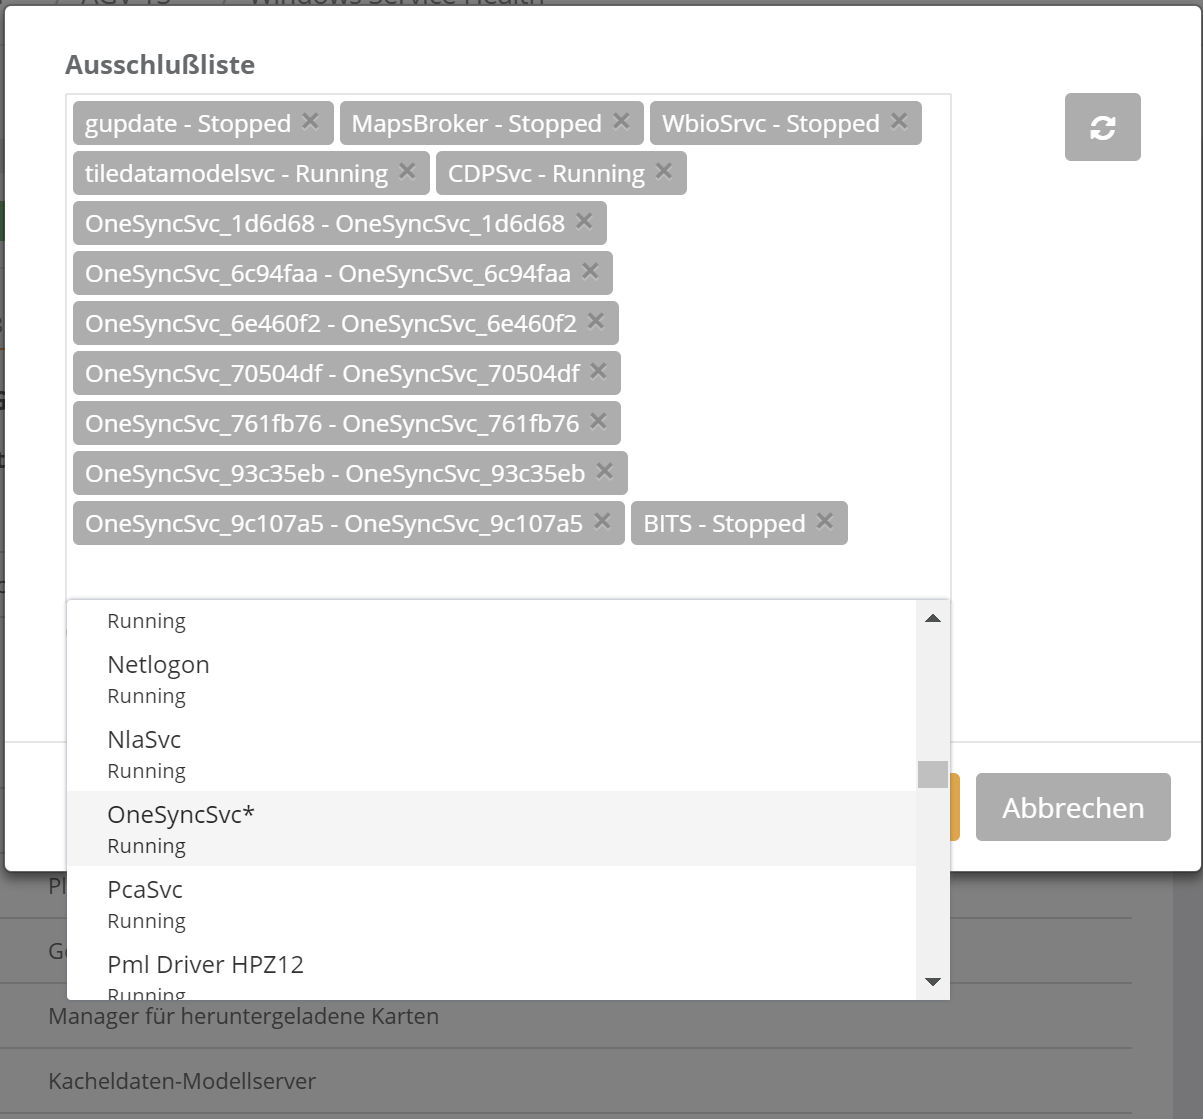Remove the gupdate - Stopped tag
This screenshot has height=1119, width=1203.
[310, 121]
